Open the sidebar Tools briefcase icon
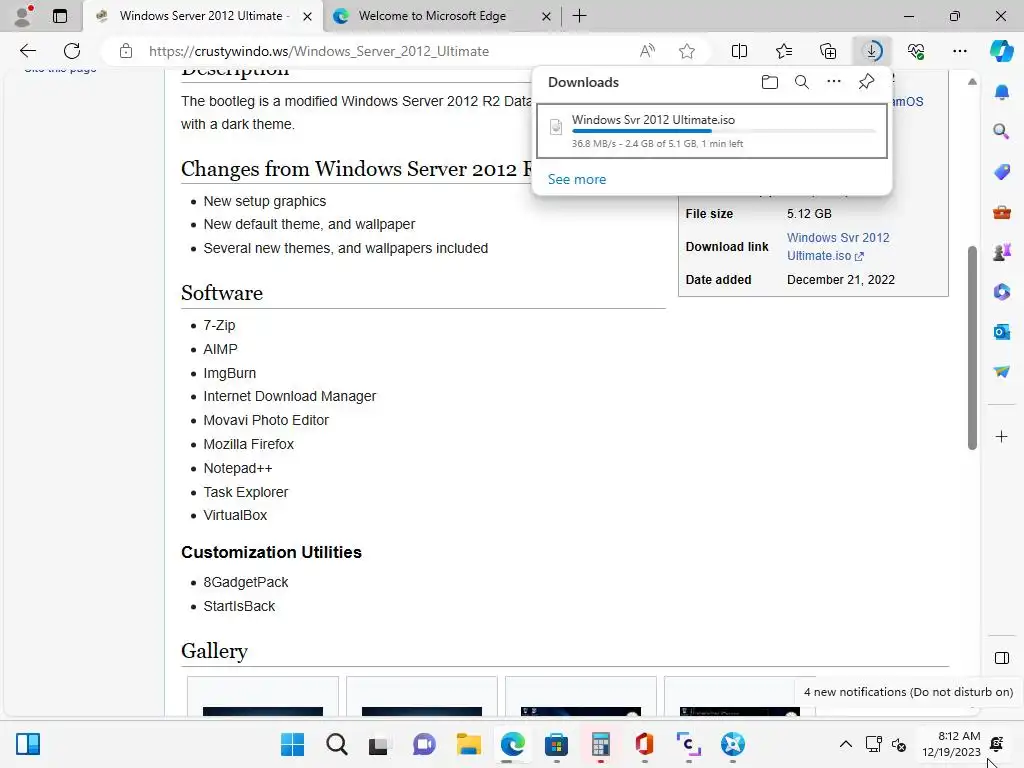The image size is (1024, 768). click(x=1001, y=212)
